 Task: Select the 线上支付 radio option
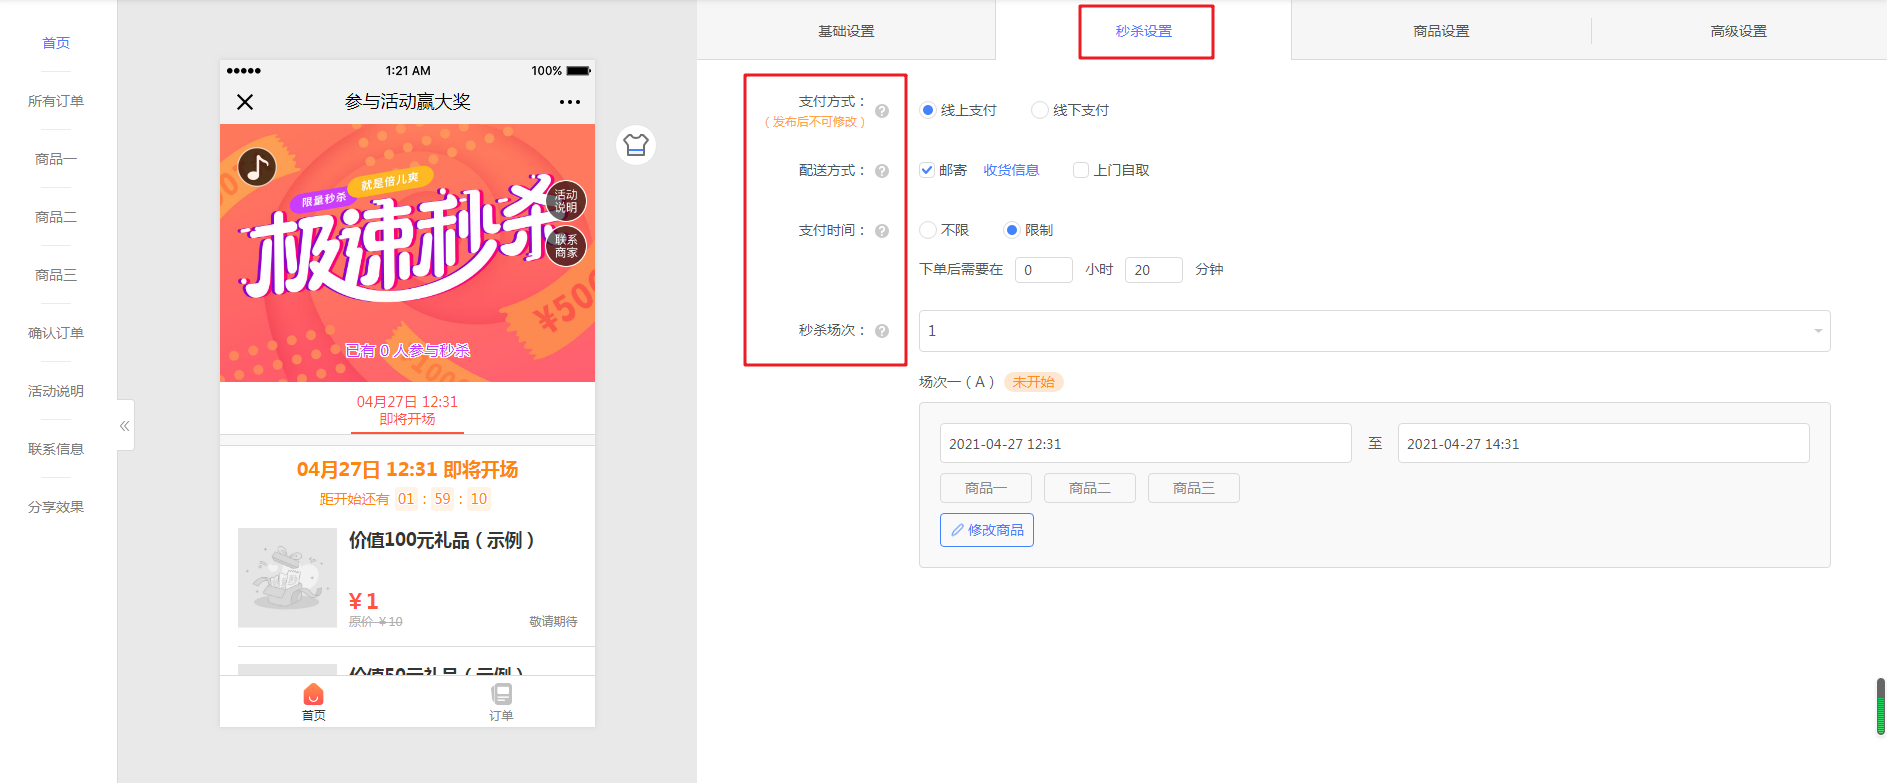(x=928, y=110)
